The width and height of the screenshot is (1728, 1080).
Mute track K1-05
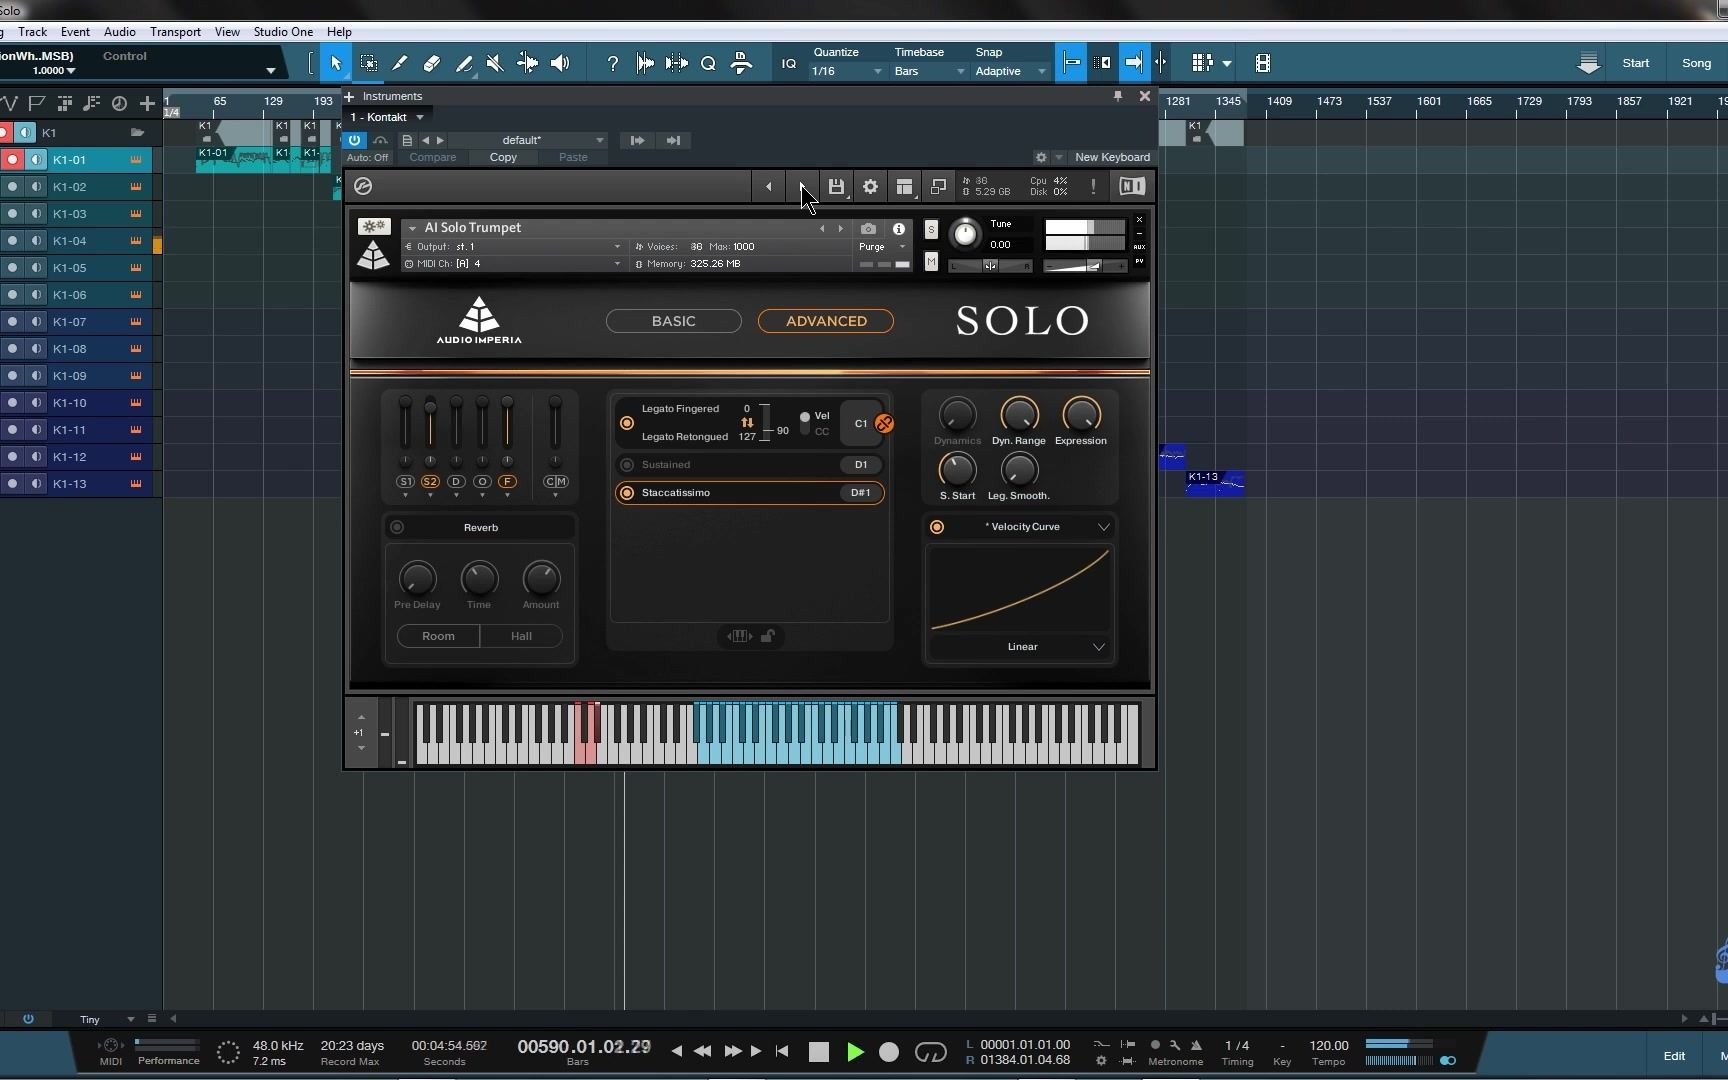[x=36, y=268]
